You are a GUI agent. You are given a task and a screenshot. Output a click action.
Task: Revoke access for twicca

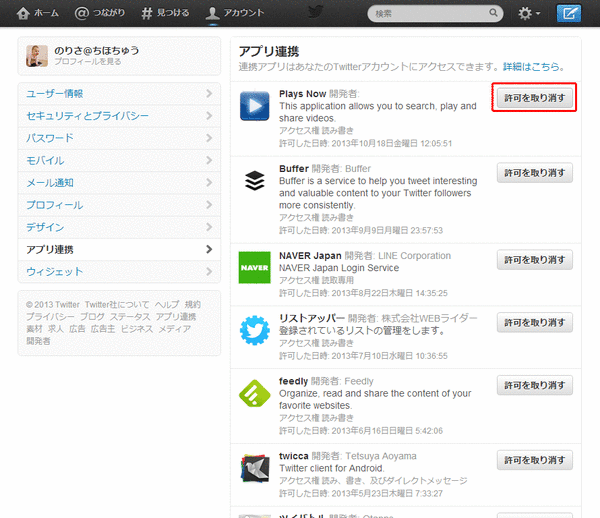pos(535,460)
